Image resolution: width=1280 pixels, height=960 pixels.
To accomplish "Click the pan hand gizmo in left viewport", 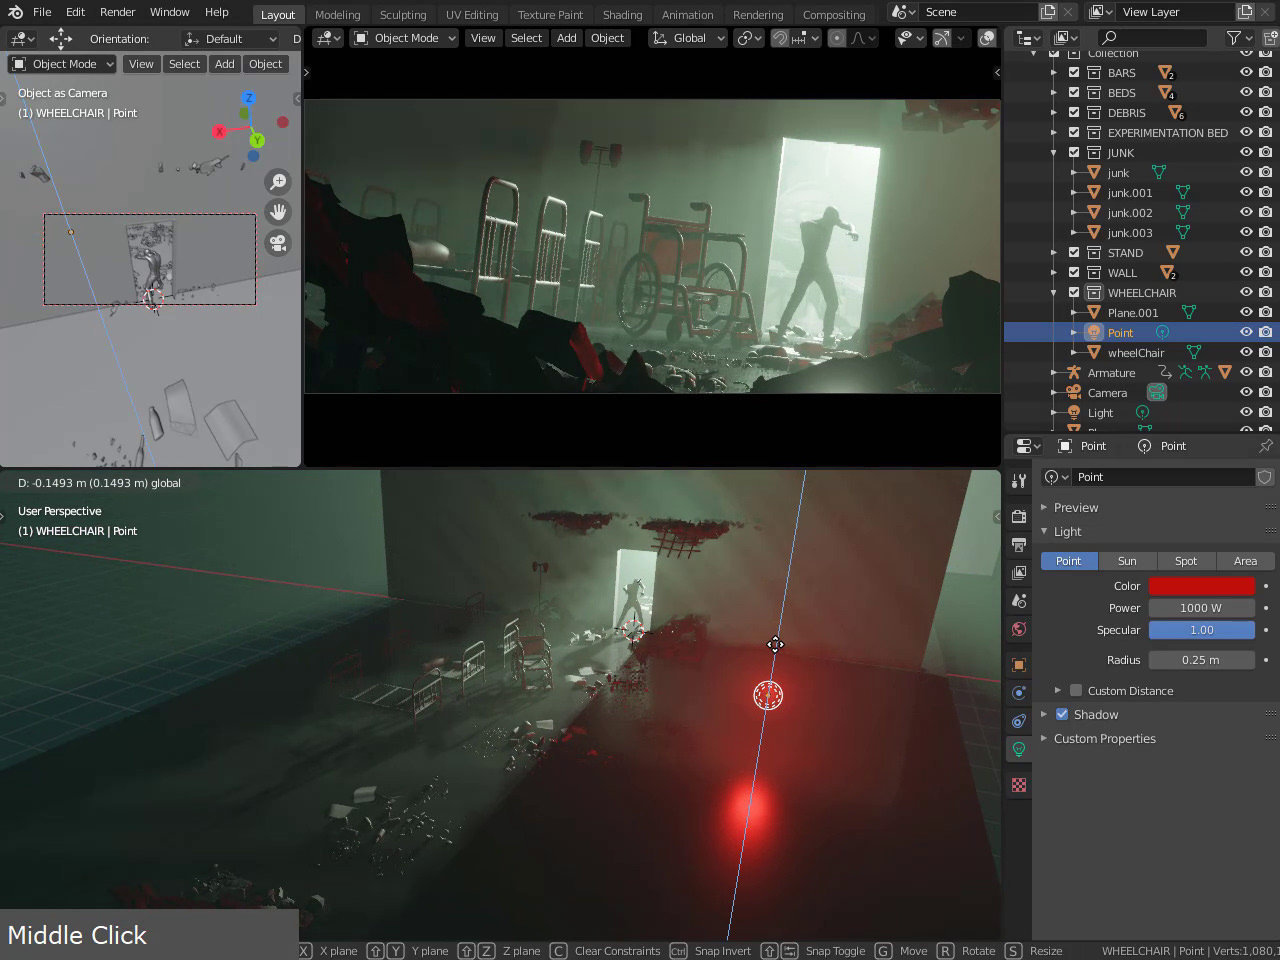I will (278, 212).
